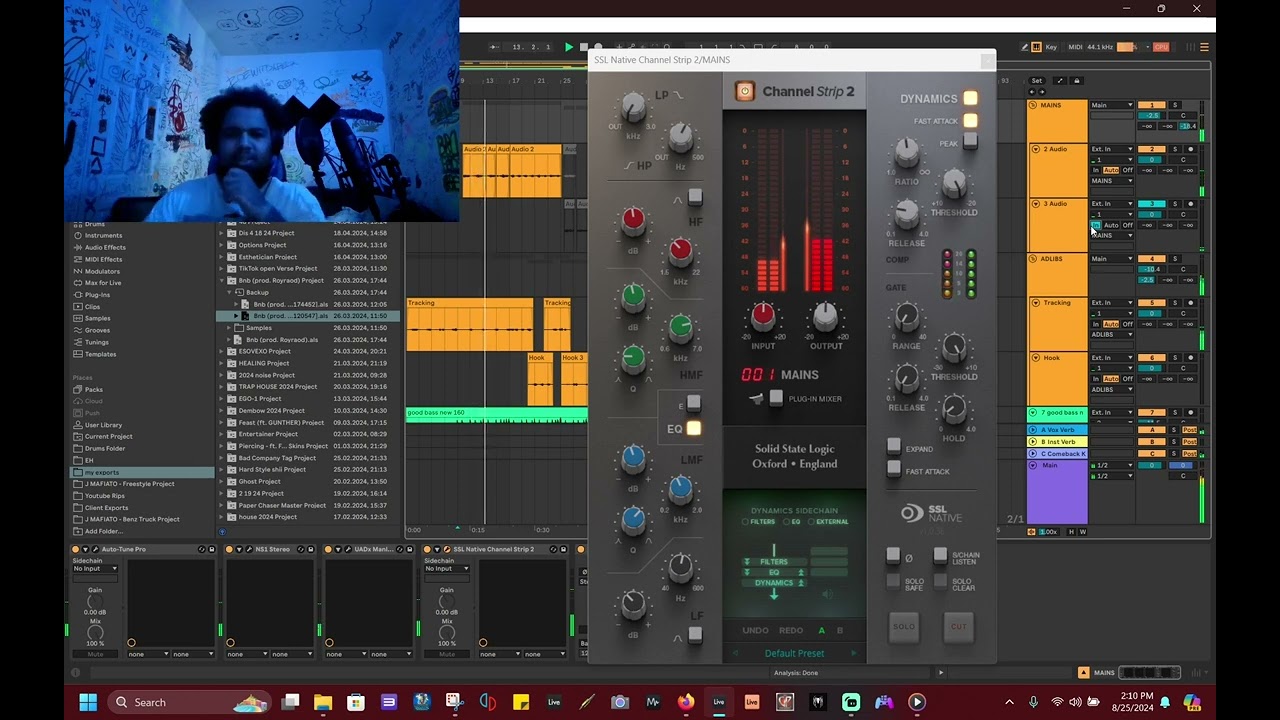Image resolution: width=1280 pixels, height=720 pixels.
Task: Set 3 Audio monitor to In
Action: pyautogui.click(x=1096, y=225)
